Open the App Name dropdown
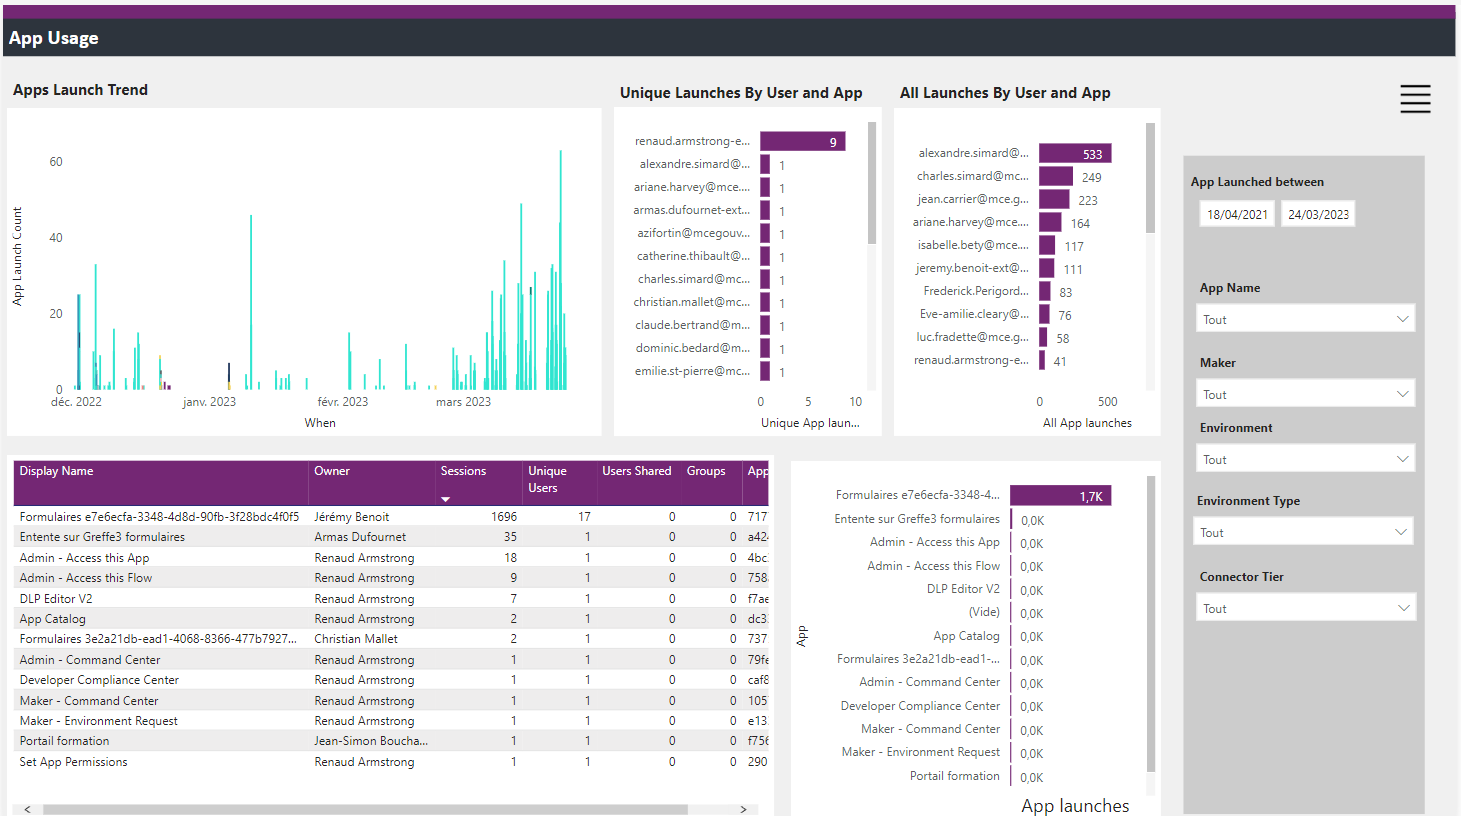The image size is (1461, 816). pos(1306,319)
